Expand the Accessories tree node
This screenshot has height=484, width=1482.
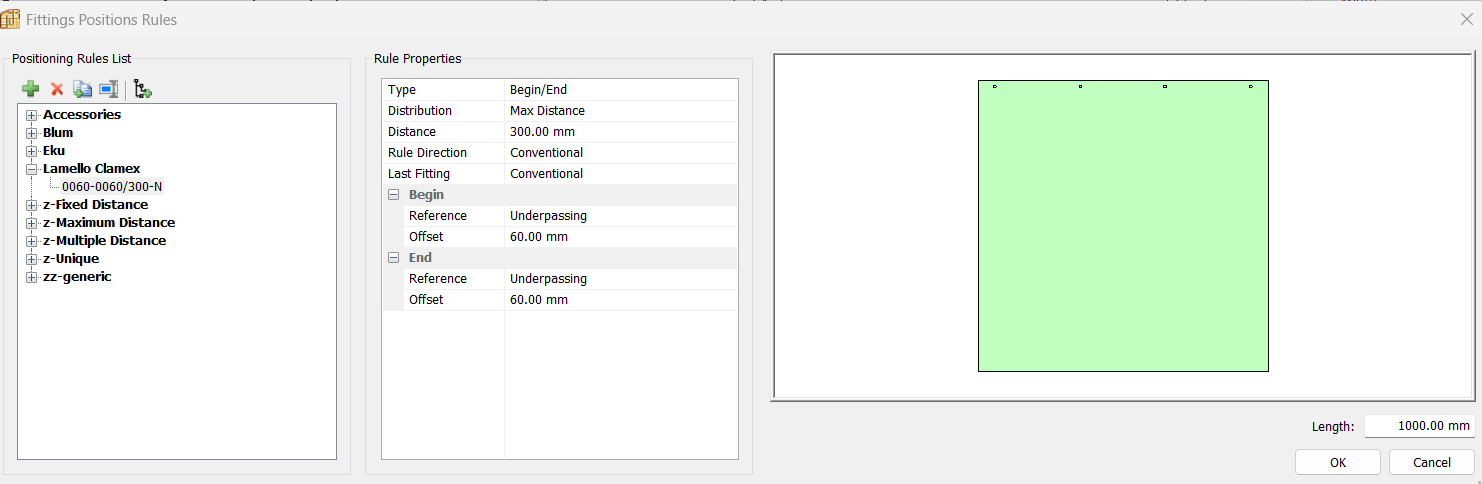pos(32,115)
